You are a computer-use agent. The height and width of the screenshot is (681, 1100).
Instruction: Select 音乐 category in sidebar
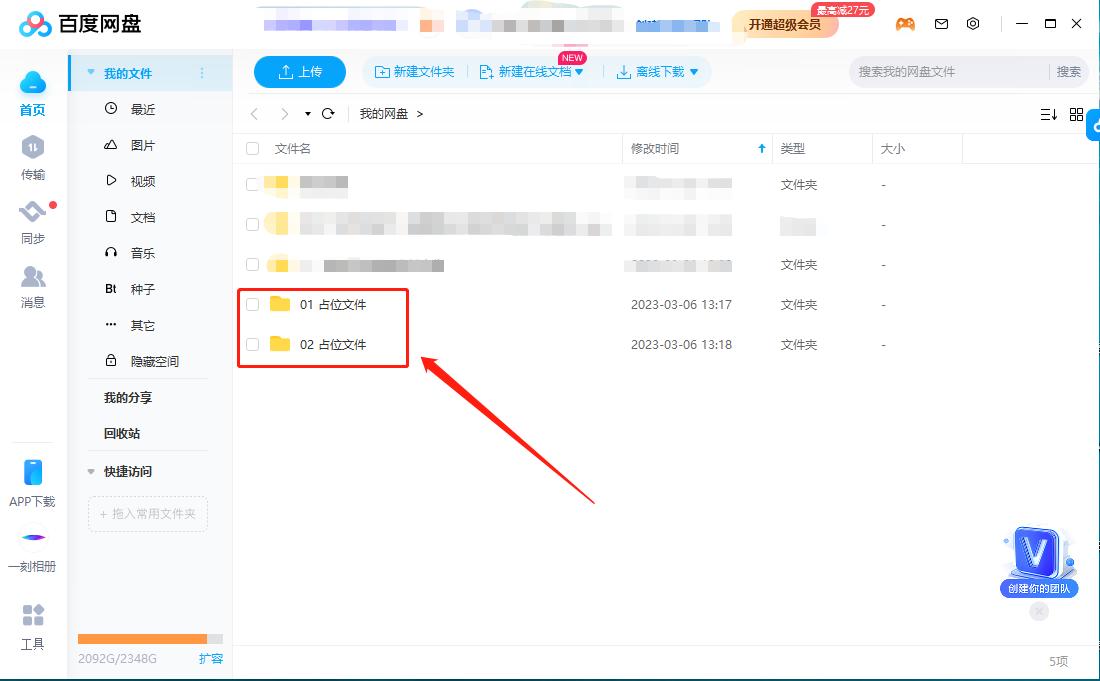pos(141,253)
